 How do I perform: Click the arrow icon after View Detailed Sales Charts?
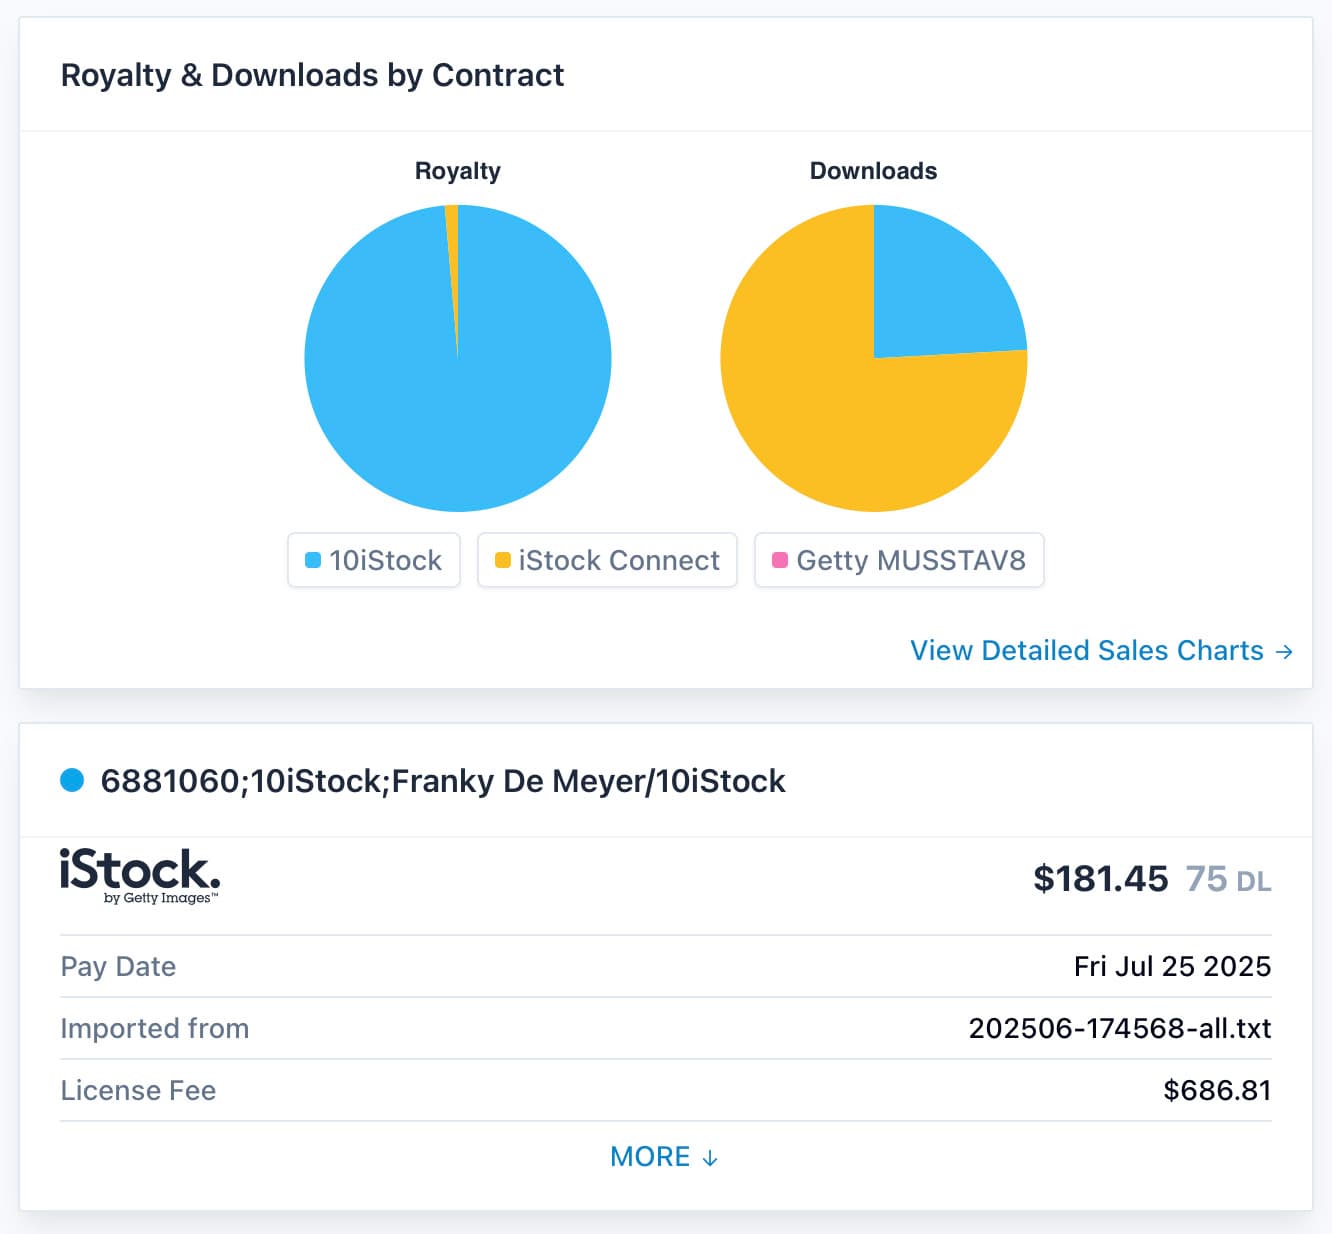pos(1285,652)
